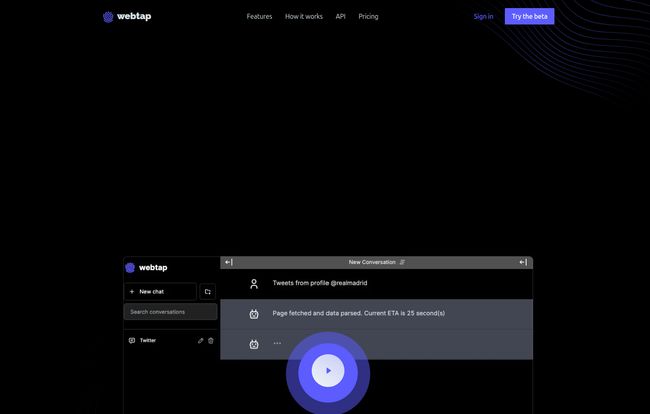Screen dimensions: 650x414
Task: Go to How it works section
Action: tap(303, 17)
